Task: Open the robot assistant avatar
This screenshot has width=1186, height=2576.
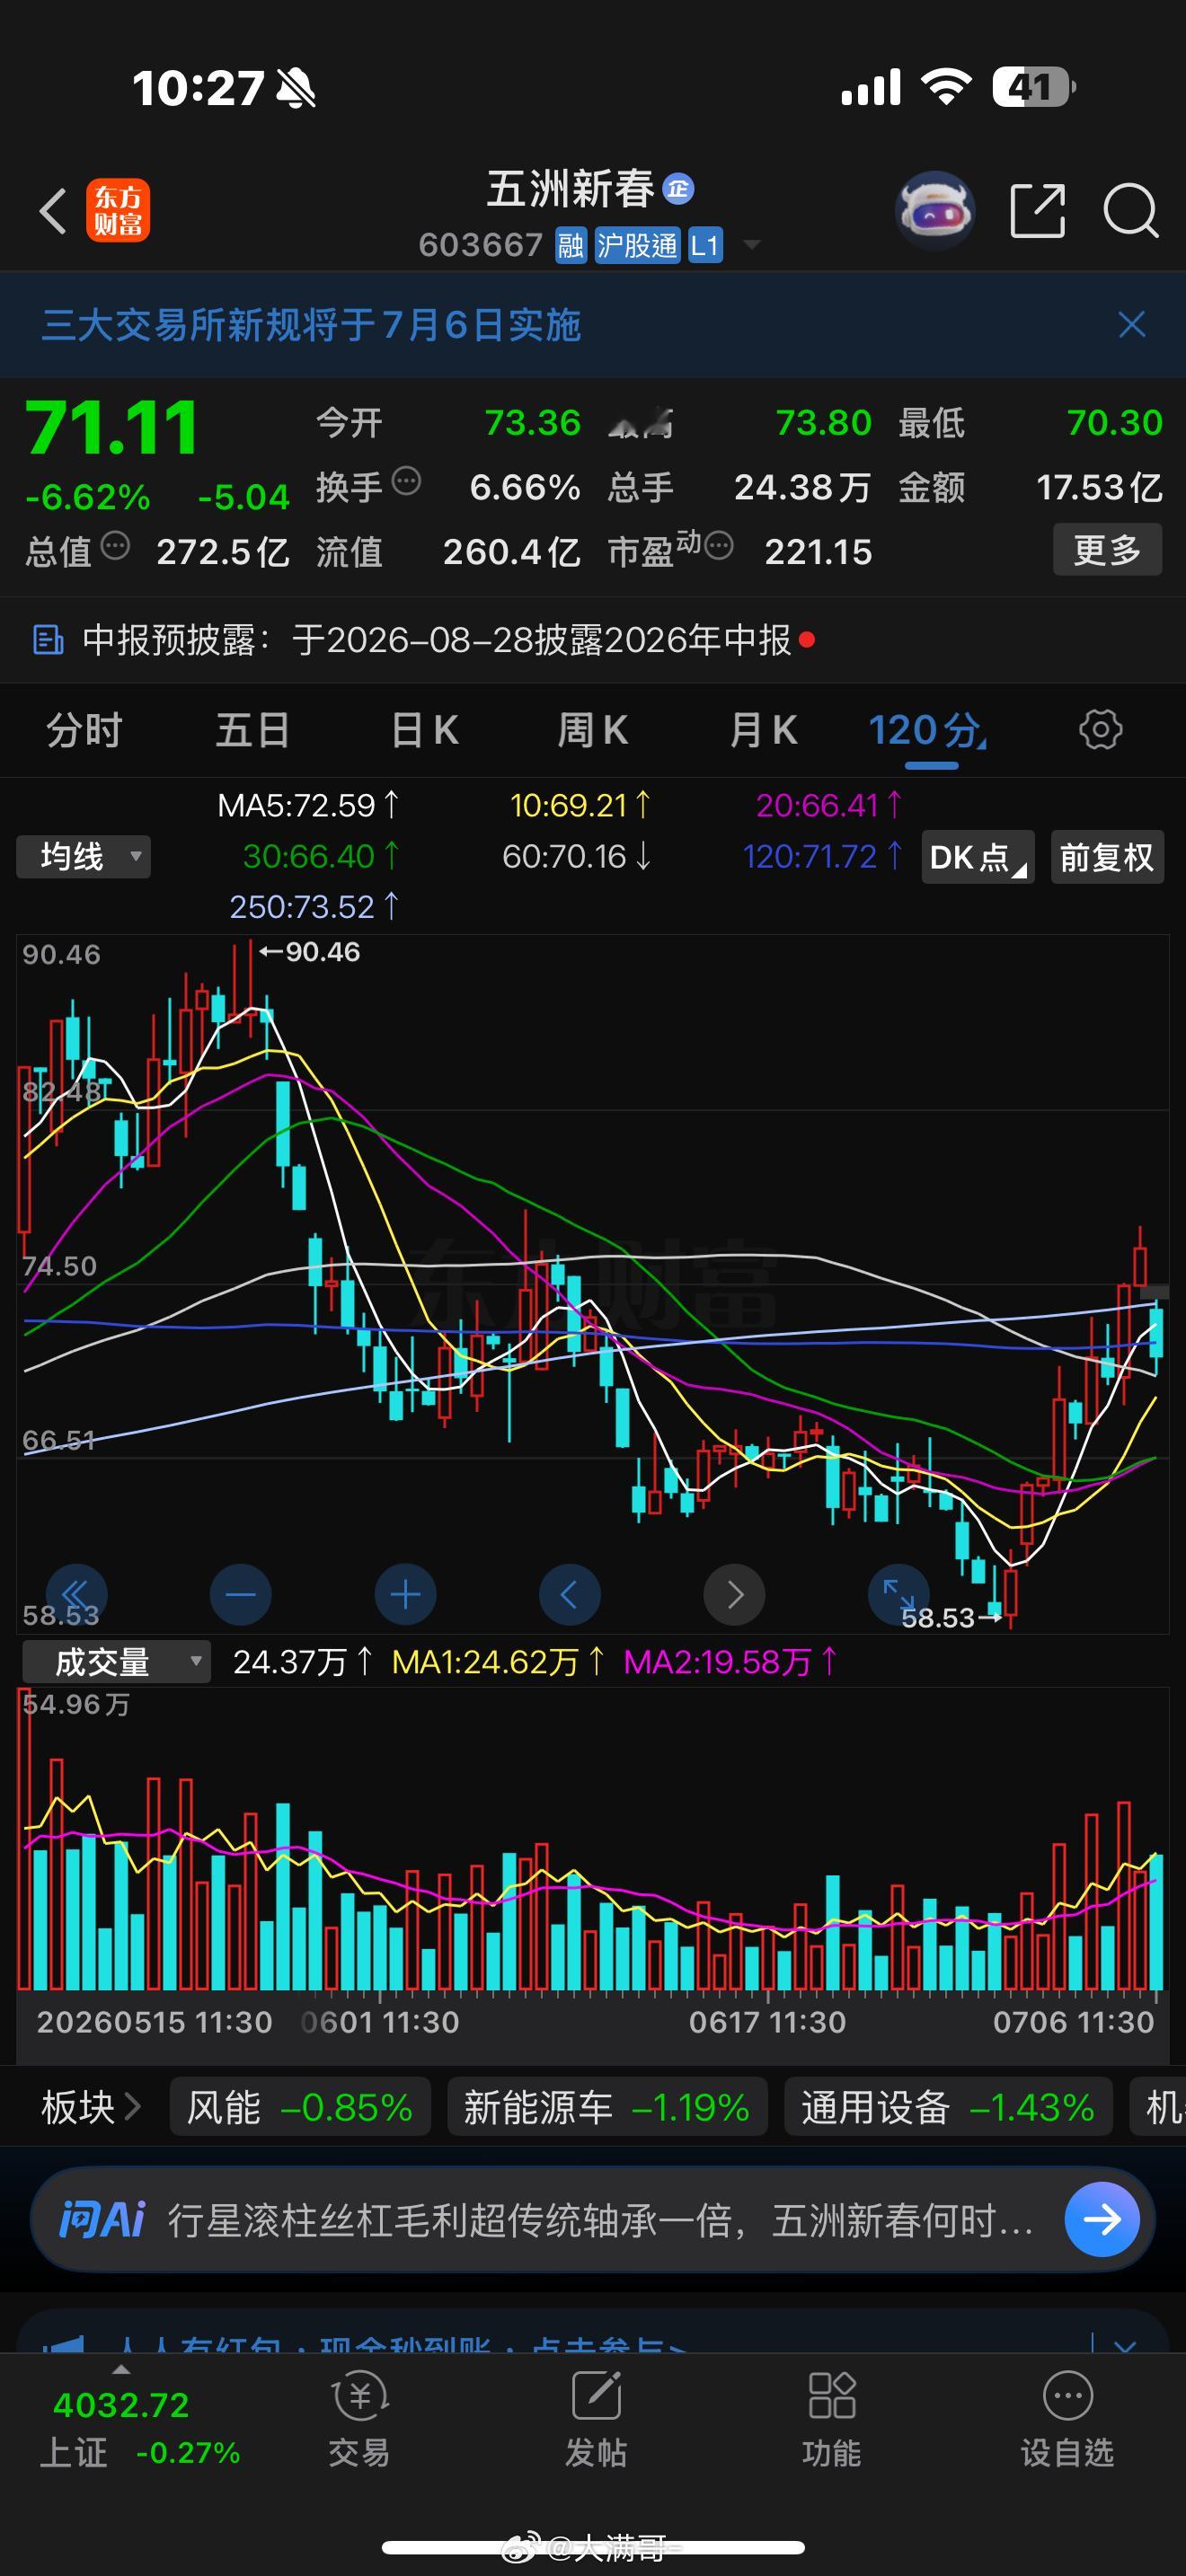Action: click(x=934, y=210)
